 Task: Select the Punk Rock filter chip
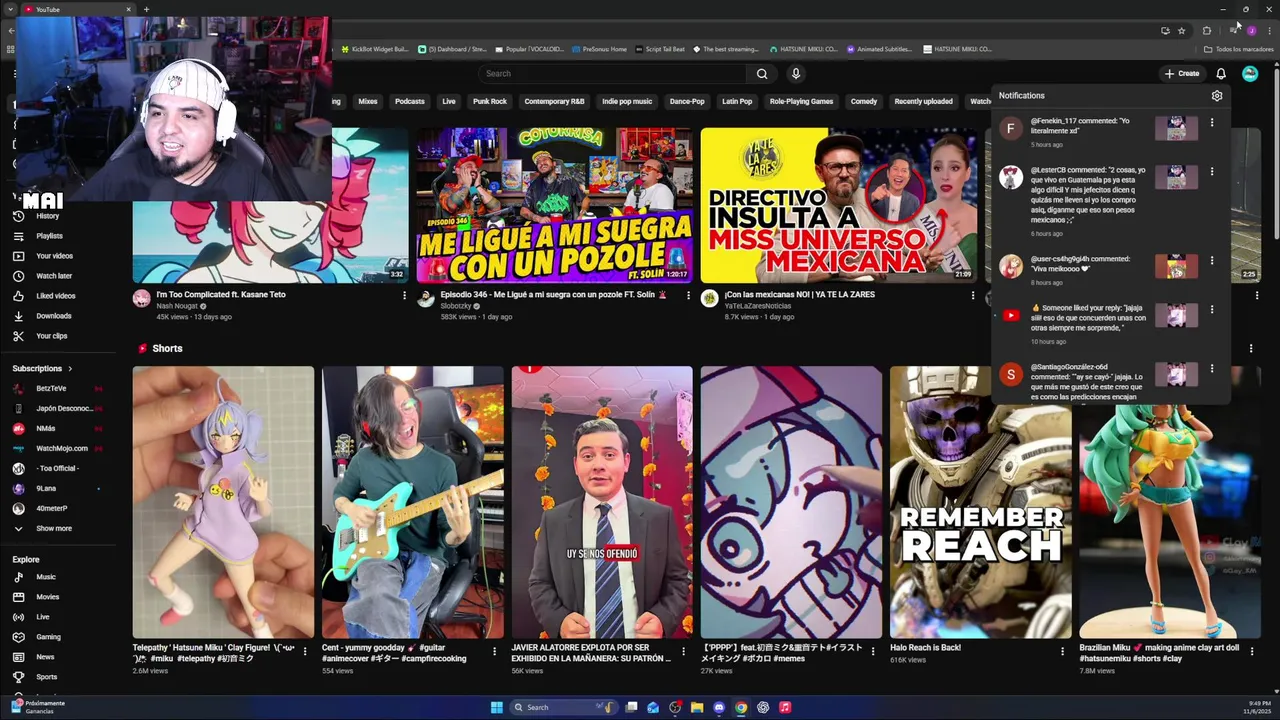click(x=490, y=102)
